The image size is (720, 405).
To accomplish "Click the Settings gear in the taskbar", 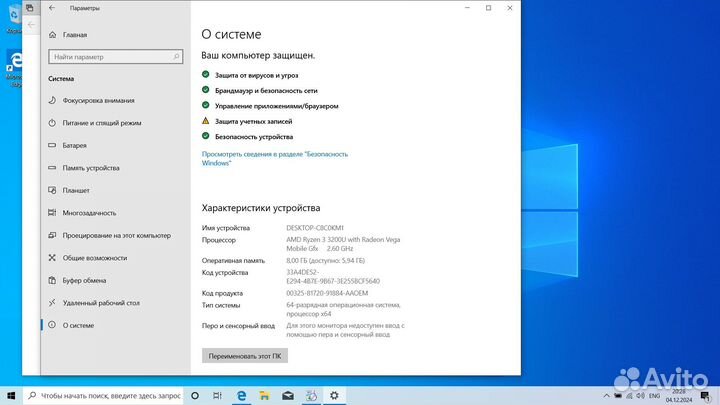I will 334,395.
